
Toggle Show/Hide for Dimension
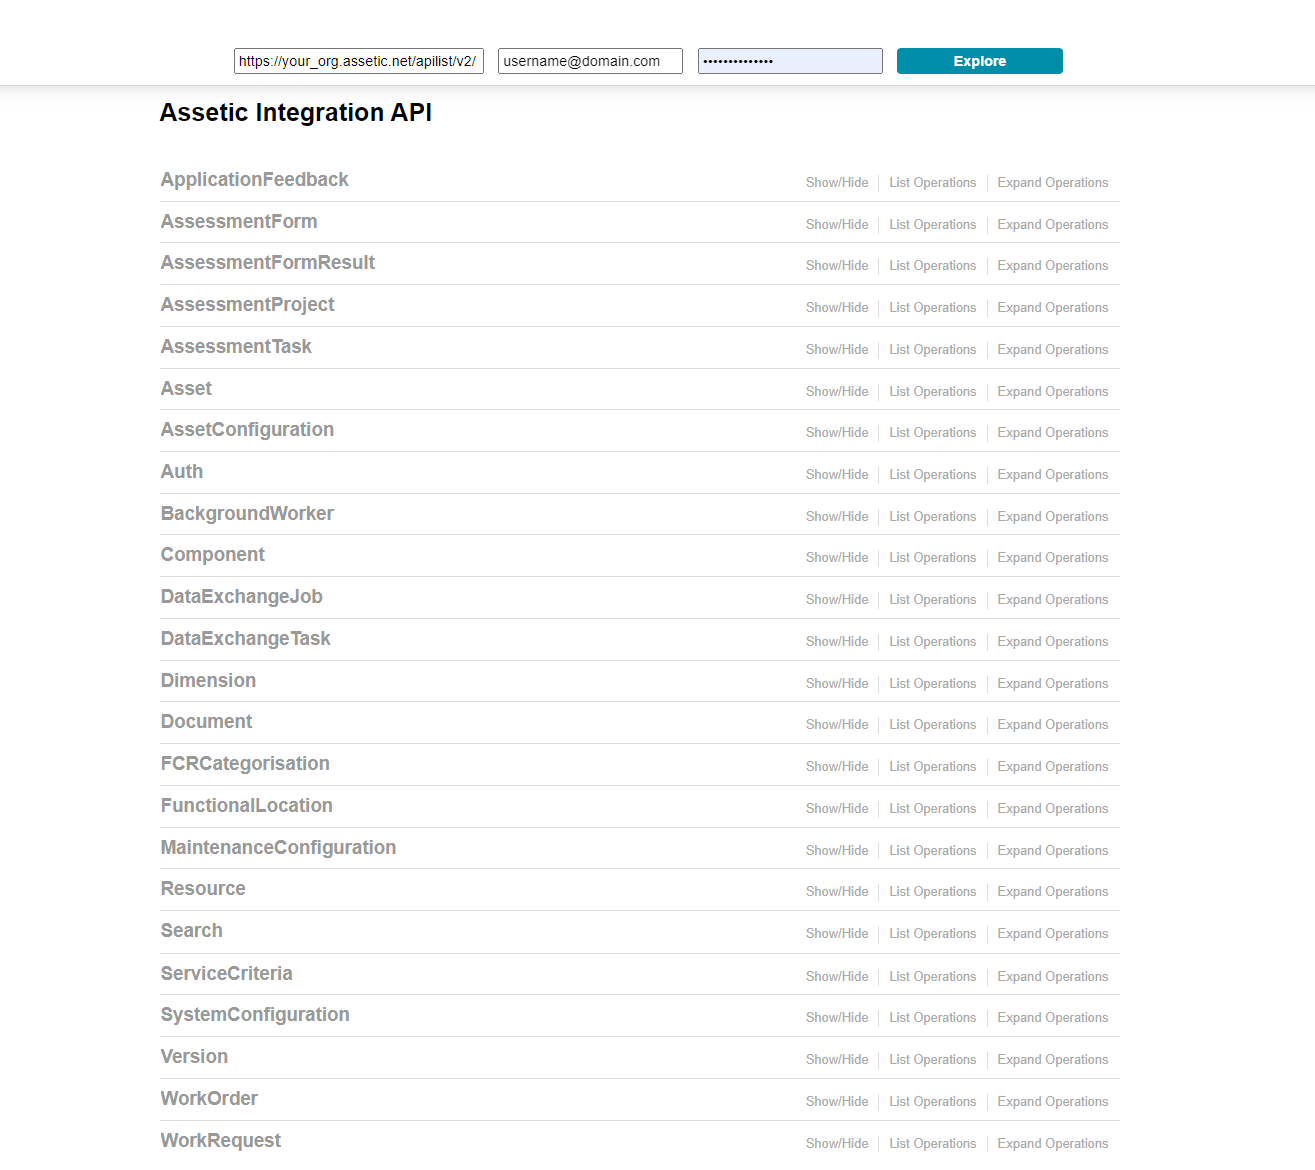coord(837,684)
